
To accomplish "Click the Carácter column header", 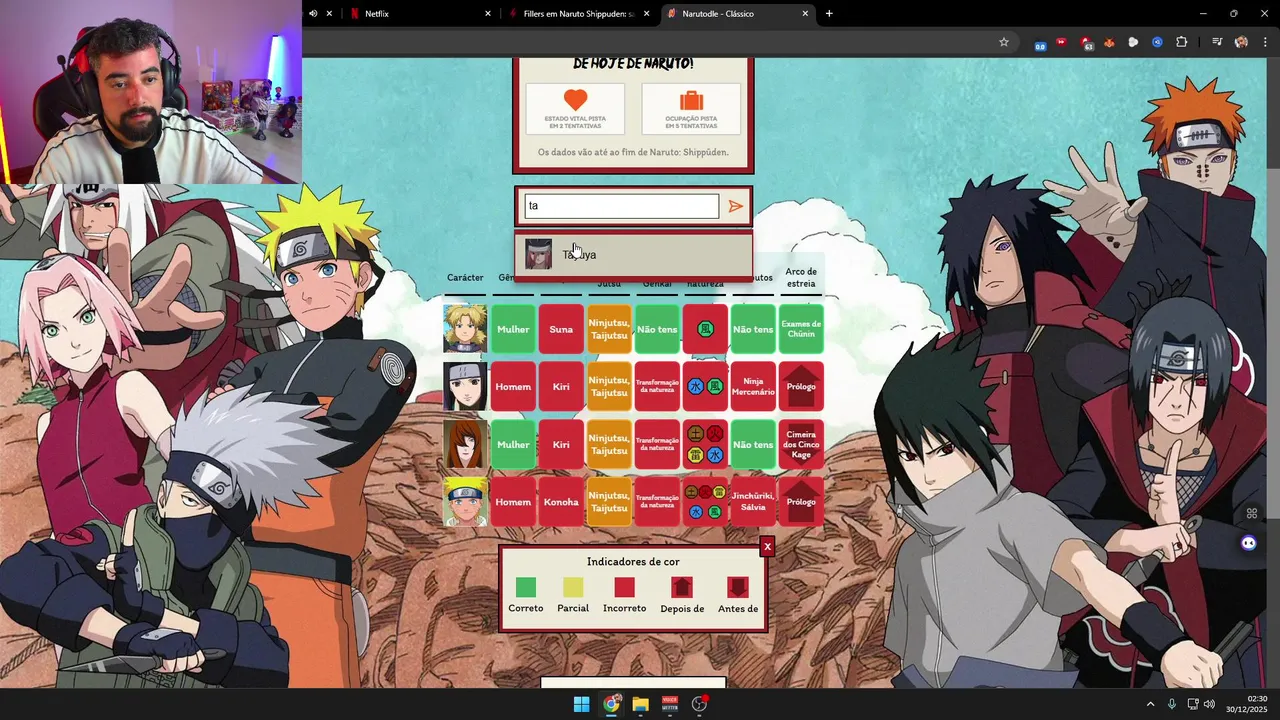I will pos(465,278).
